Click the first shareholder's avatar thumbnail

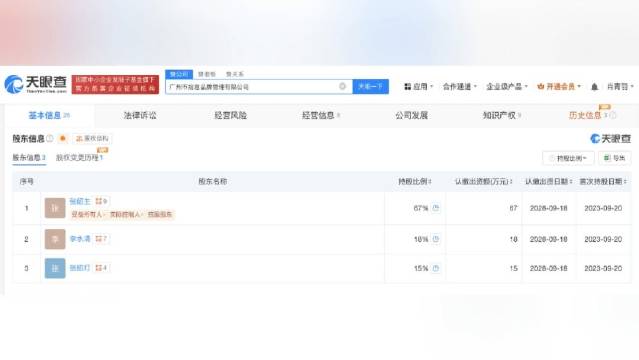pyautogui.click(x=55, y=208)
